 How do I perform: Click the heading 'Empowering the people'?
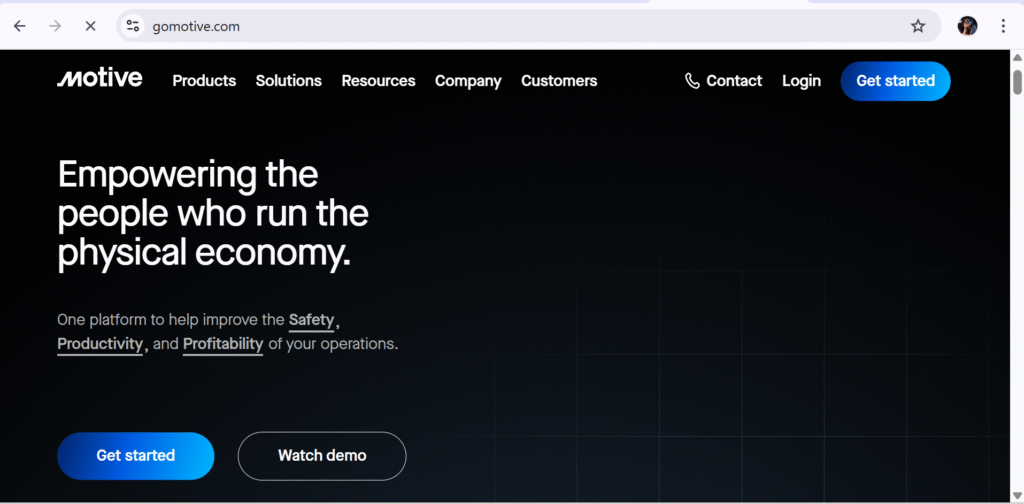coord(213,213)
